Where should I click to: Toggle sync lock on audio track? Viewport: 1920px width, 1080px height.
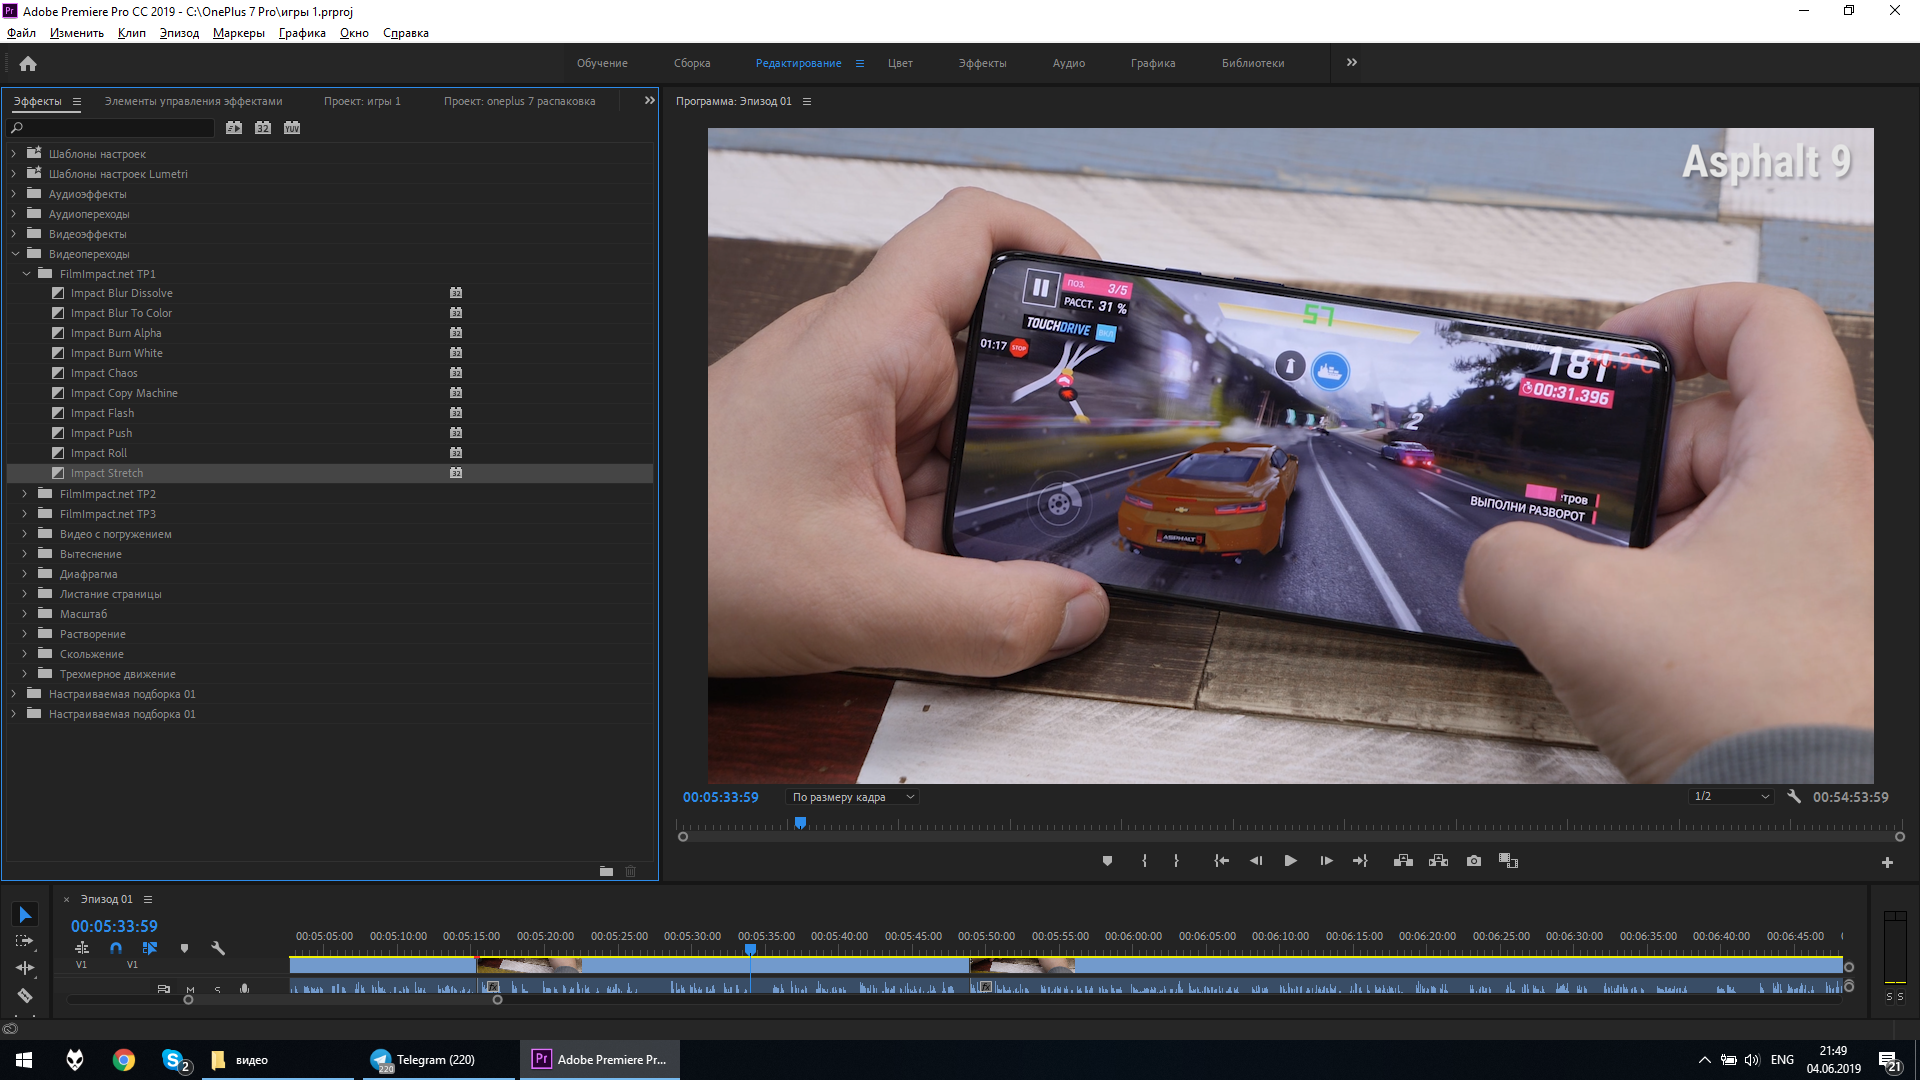[164, 989]
